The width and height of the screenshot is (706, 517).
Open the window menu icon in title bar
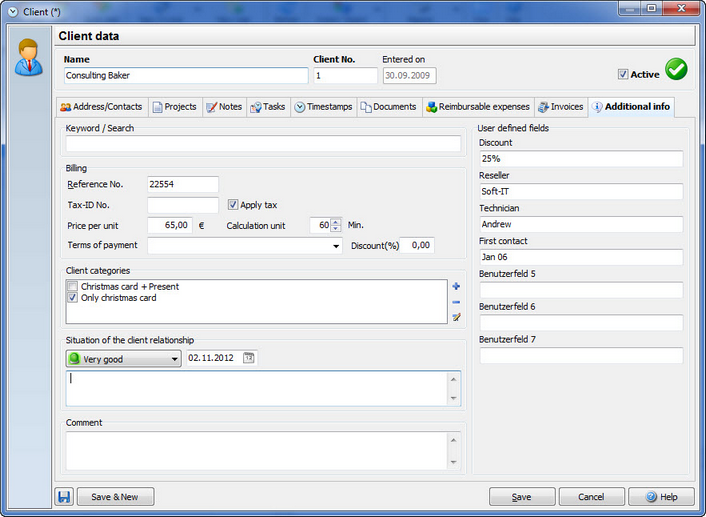[13, 12]
